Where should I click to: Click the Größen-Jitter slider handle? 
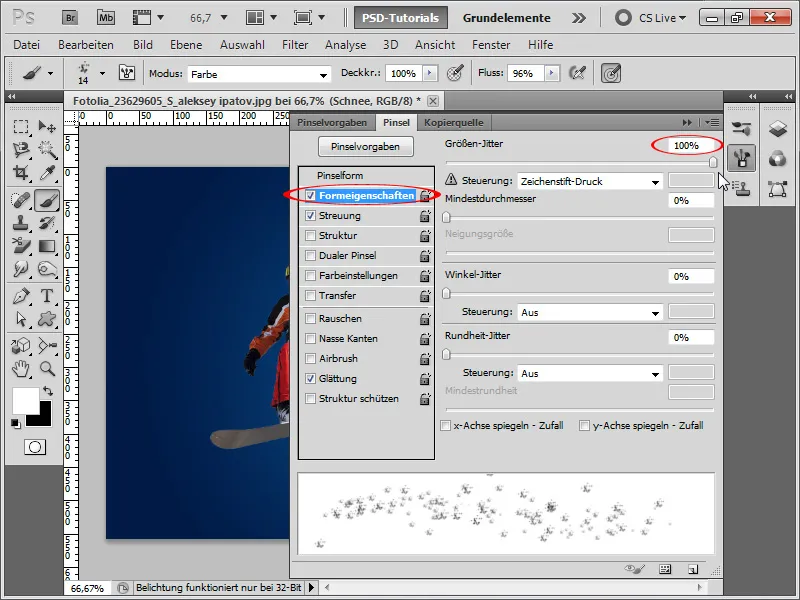[x=713, y=162]
